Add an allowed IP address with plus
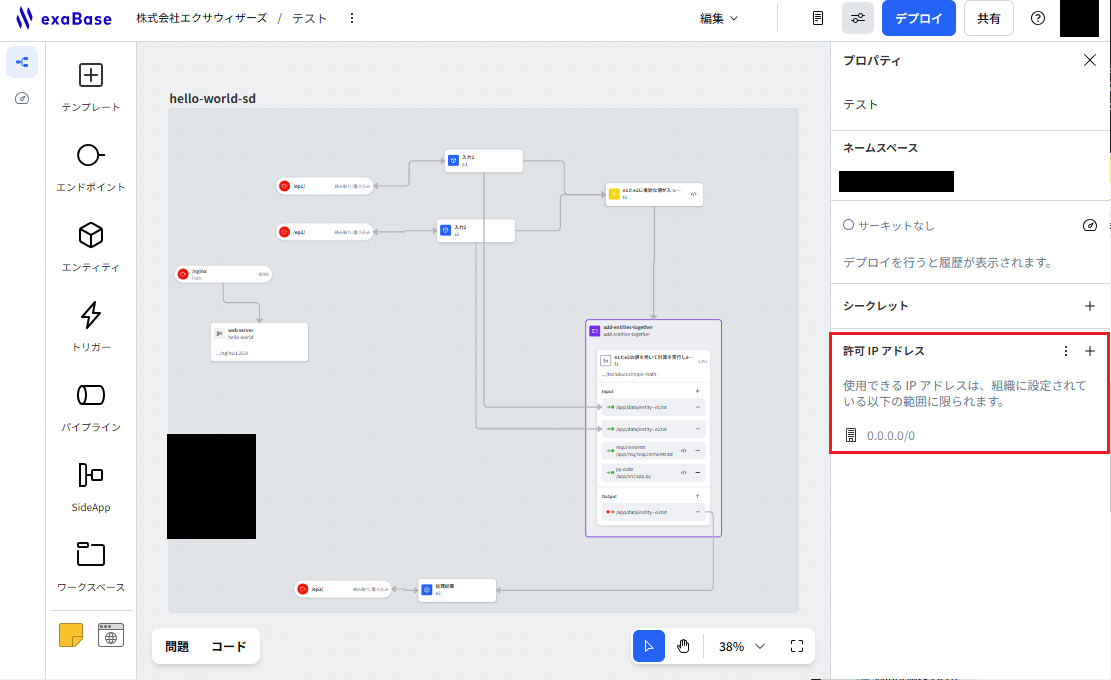 [1090, 351]
